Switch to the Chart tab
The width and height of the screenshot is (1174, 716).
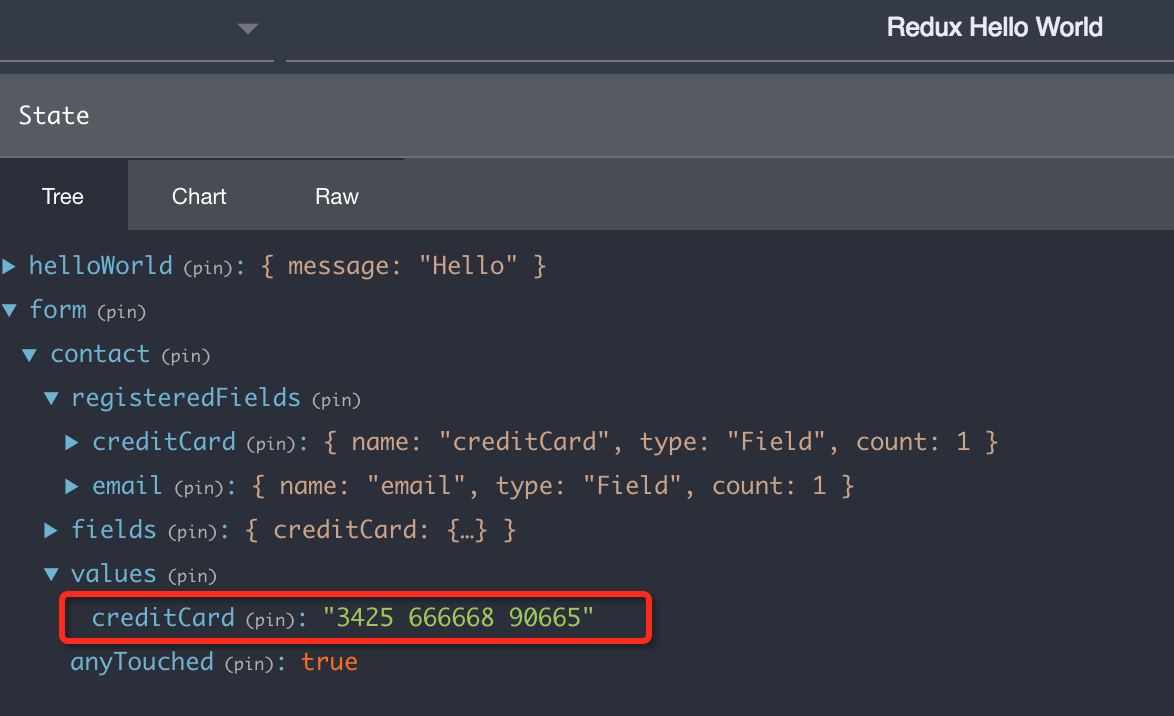tap(198, 196)
